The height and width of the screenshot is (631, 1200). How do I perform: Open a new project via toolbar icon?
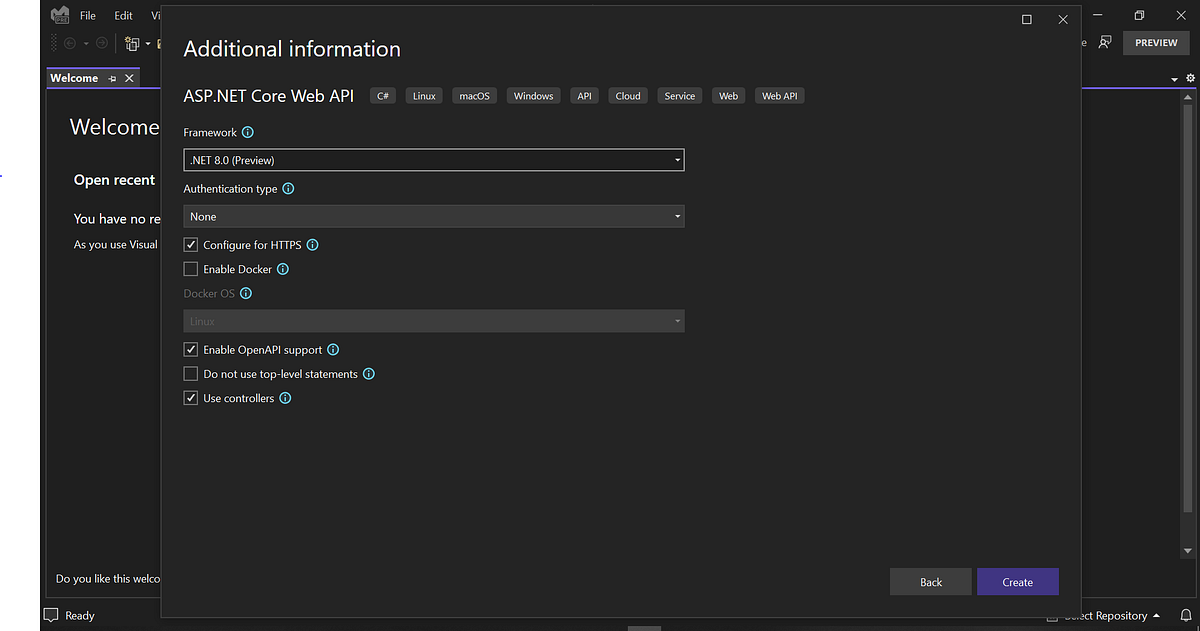pyautogui.click(x=133, y=43)
